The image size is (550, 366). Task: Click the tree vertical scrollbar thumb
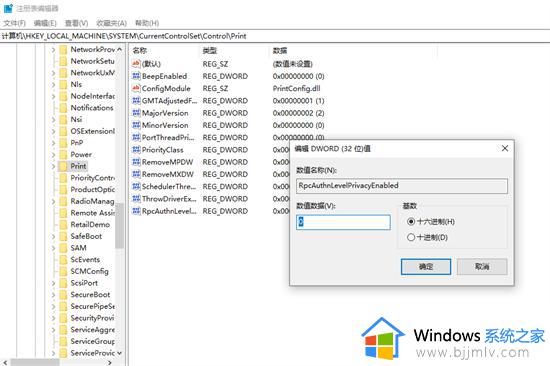coord(120,226)
